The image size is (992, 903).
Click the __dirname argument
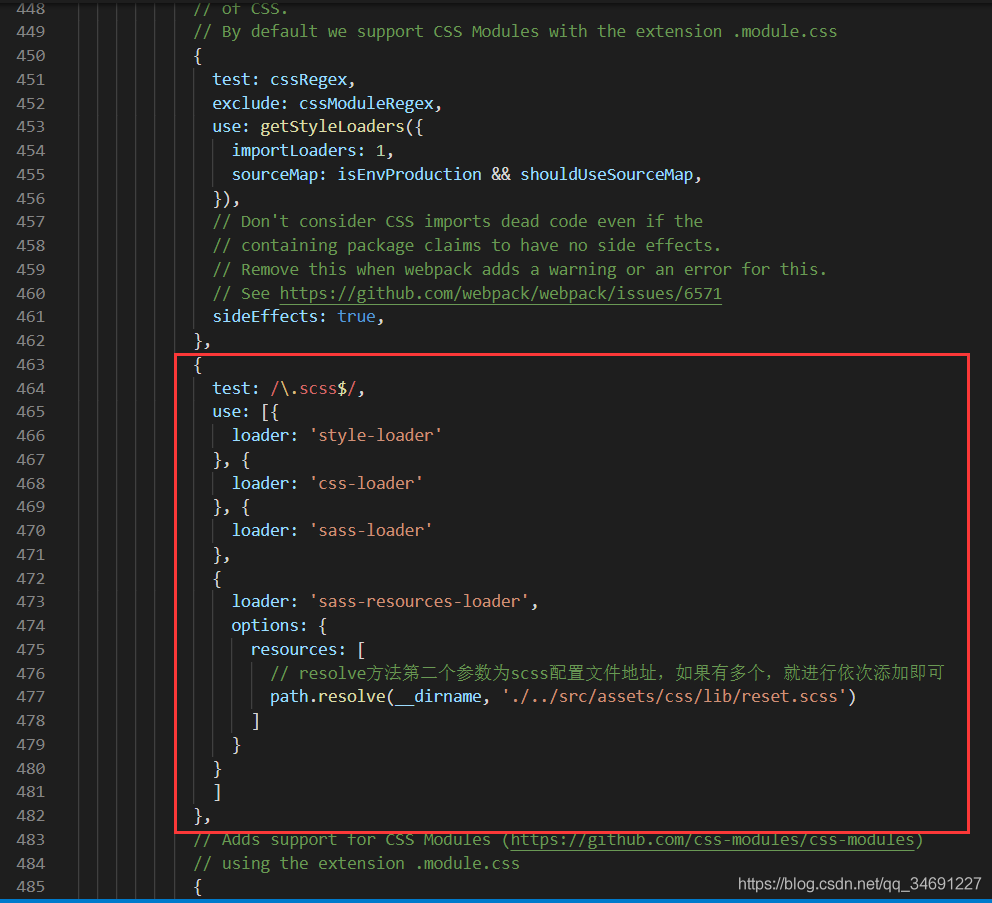coord(438,696)
